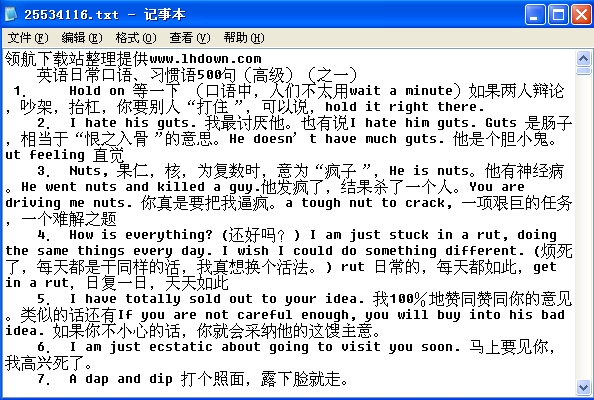Click the phrase 'Hold on' in line 1
The width and height of the screenshot is (594, 400).
pos(97,91)
